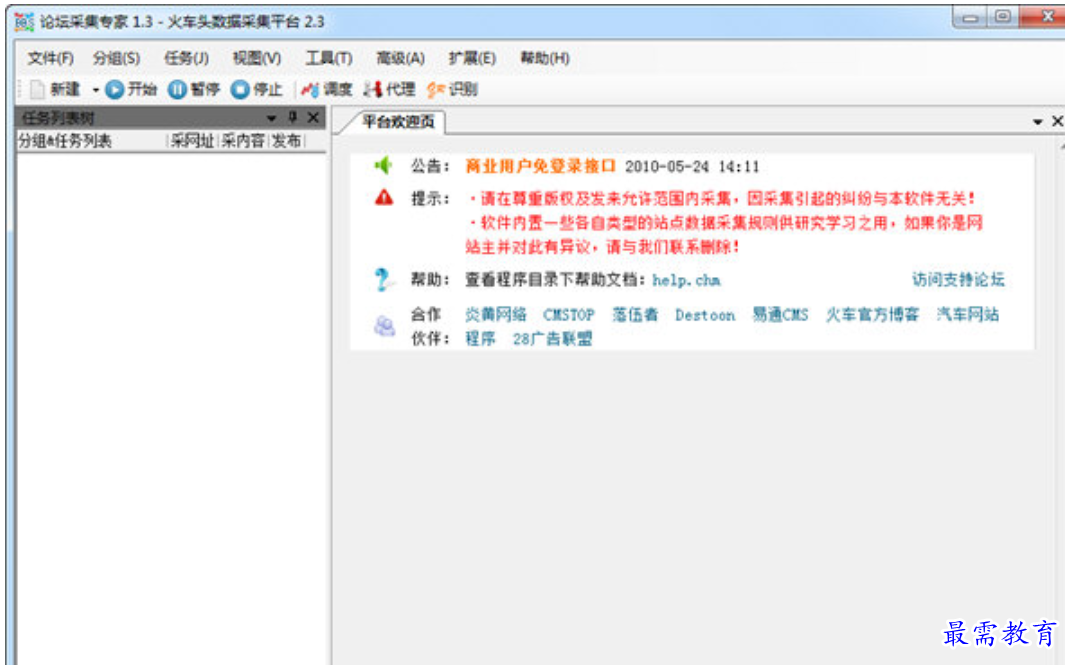Open the 工具(T) menu
The width and height of the screenshot is (1065, 665).
coord(329,58)
